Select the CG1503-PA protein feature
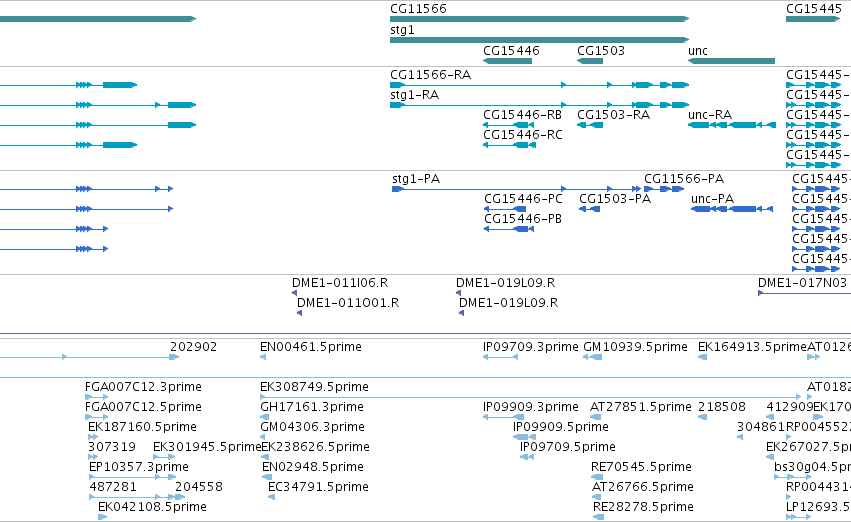This screenshot has height=522, width=851. pos(589,209)
